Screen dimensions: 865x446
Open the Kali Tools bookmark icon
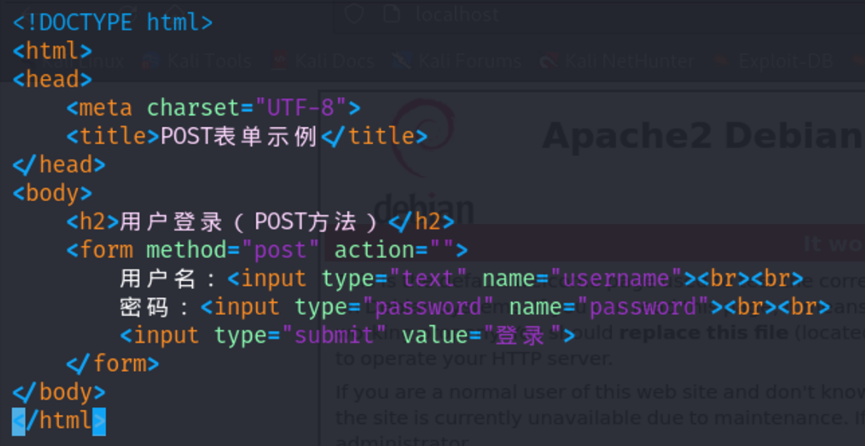pyautogui.click(x=151, y=61)
